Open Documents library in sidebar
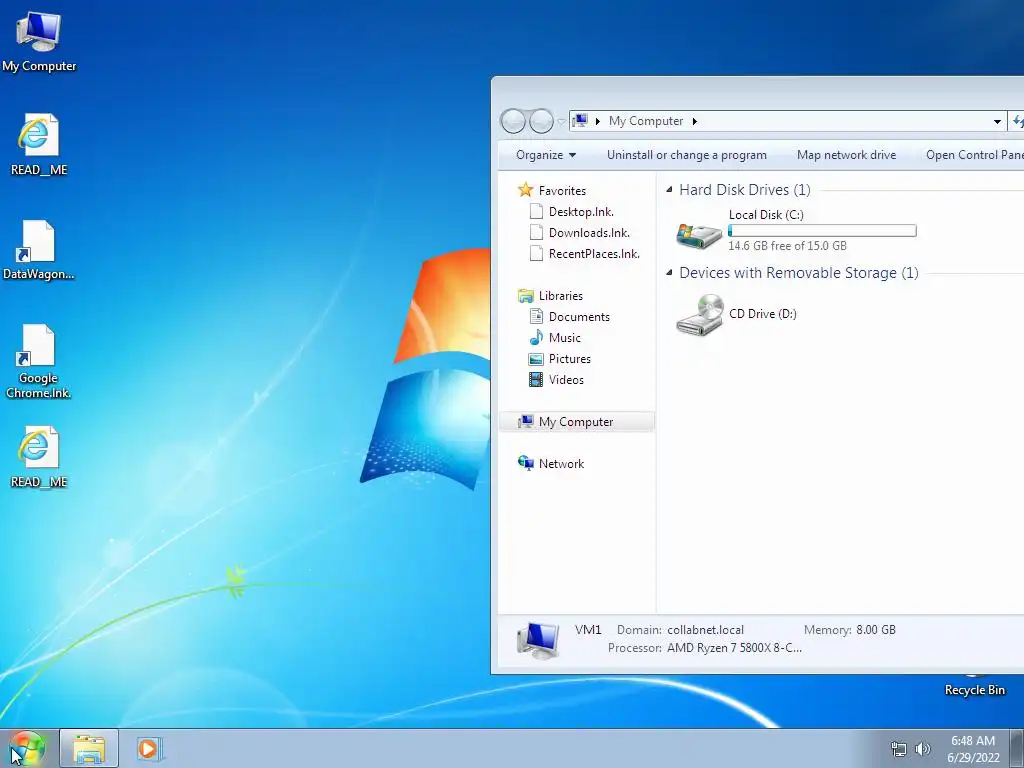The height and width of the screenshot is (768, 1024). (579, 317)
